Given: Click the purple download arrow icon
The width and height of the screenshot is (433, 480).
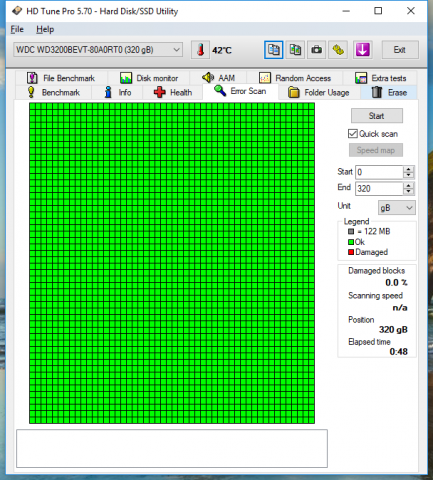Looking at the screenshot, I should pyautogui.click(x=362, y=50).
